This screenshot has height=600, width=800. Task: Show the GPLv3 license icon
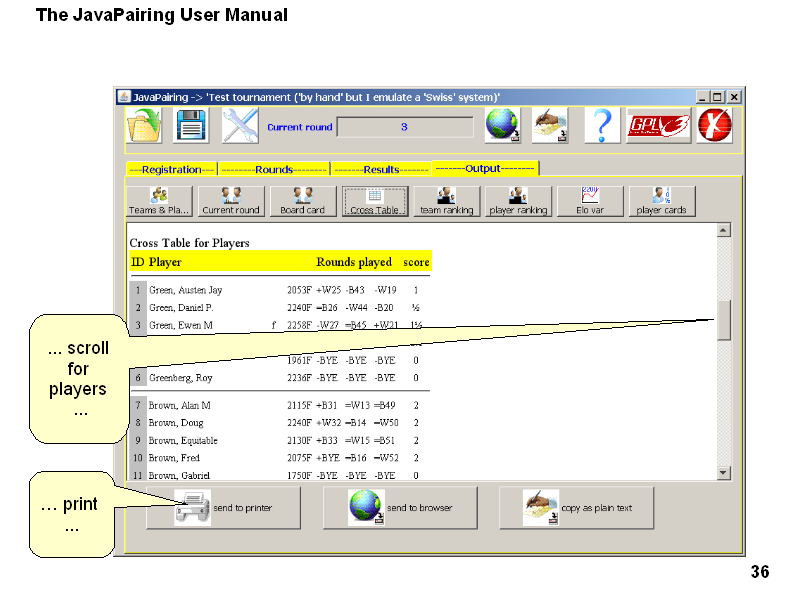click(658, 126)
